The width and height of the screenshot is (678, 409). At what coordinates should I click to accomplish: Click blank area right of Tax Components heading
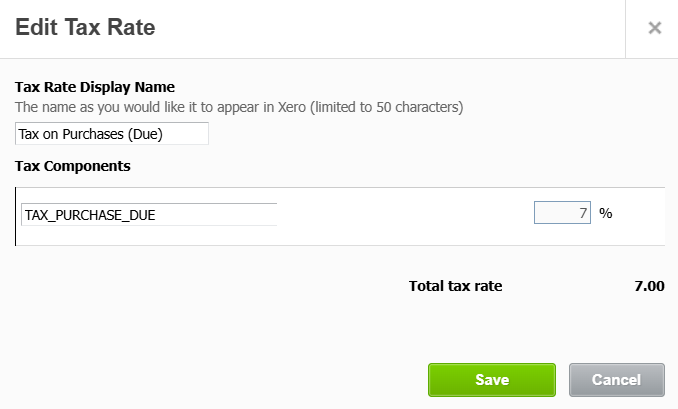tap(400, 165)
